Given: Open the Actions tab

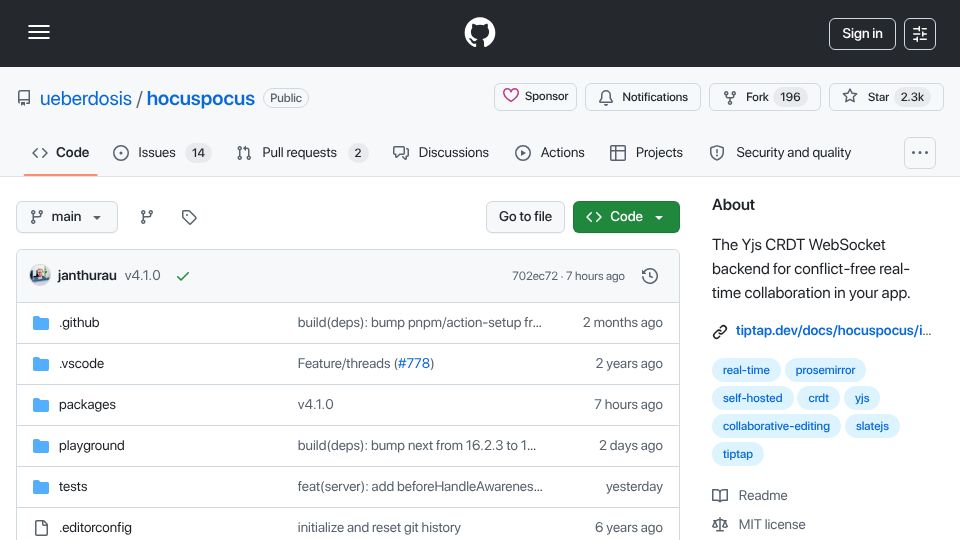Looking at the screenshot, I should (550, 152).
